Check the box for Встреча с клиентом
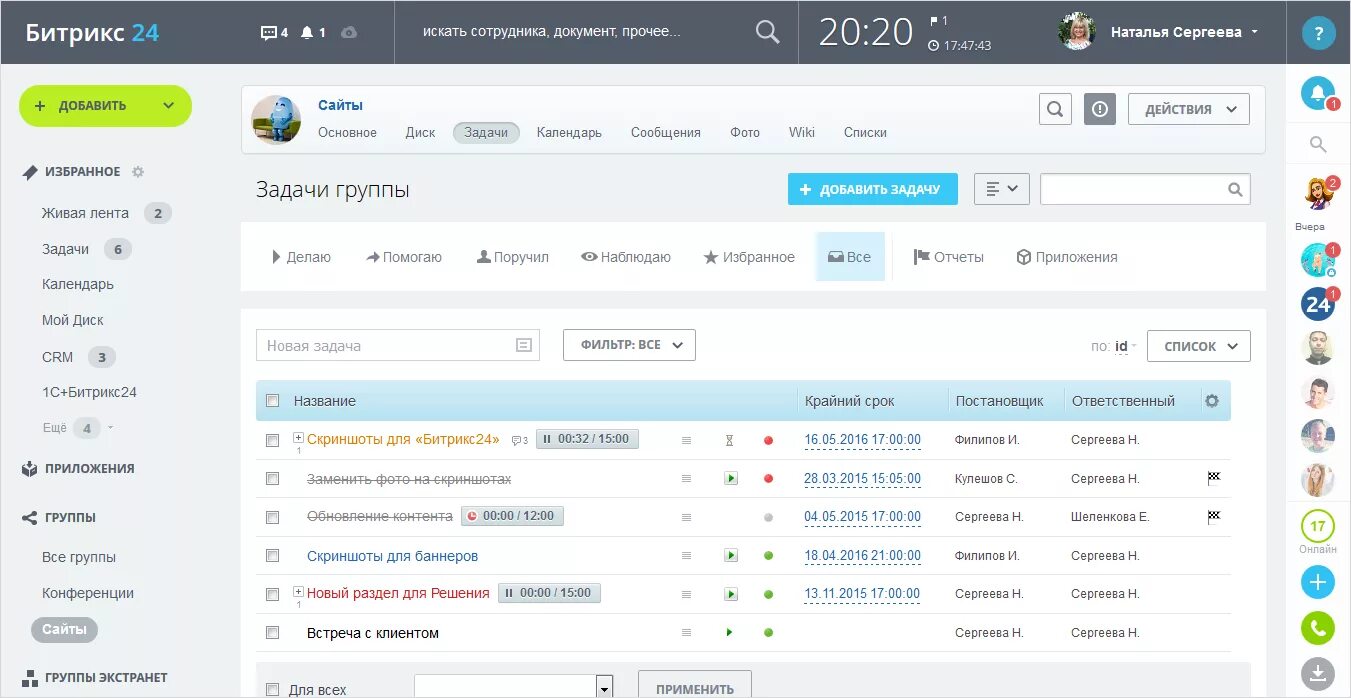 pos(272,632)
